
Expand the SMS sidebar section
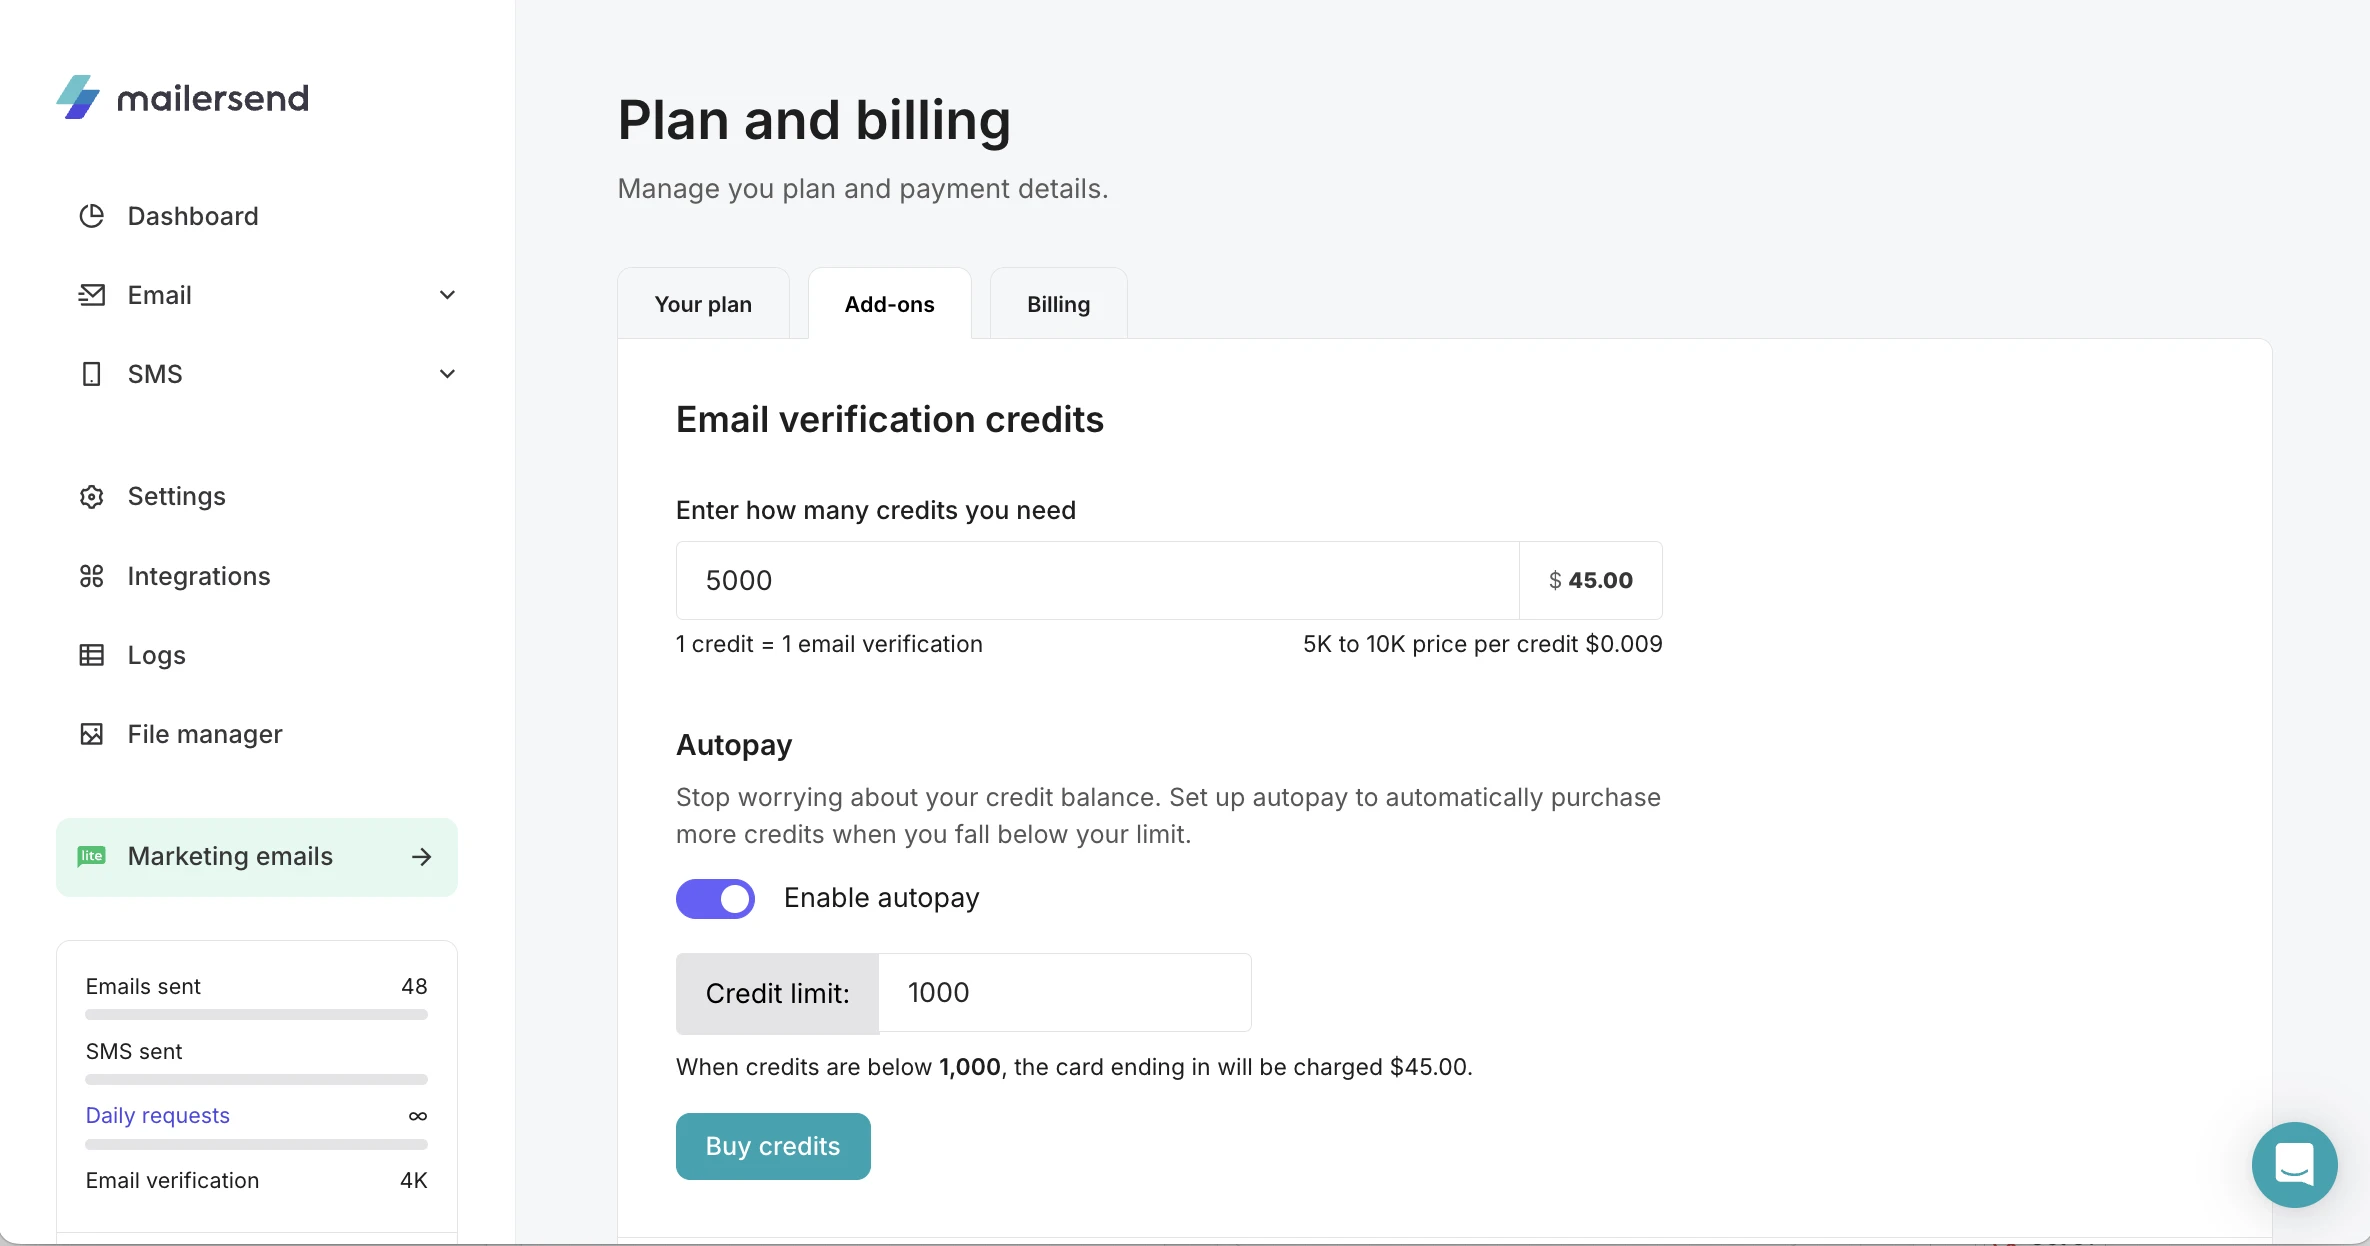[x=447, y=373]
